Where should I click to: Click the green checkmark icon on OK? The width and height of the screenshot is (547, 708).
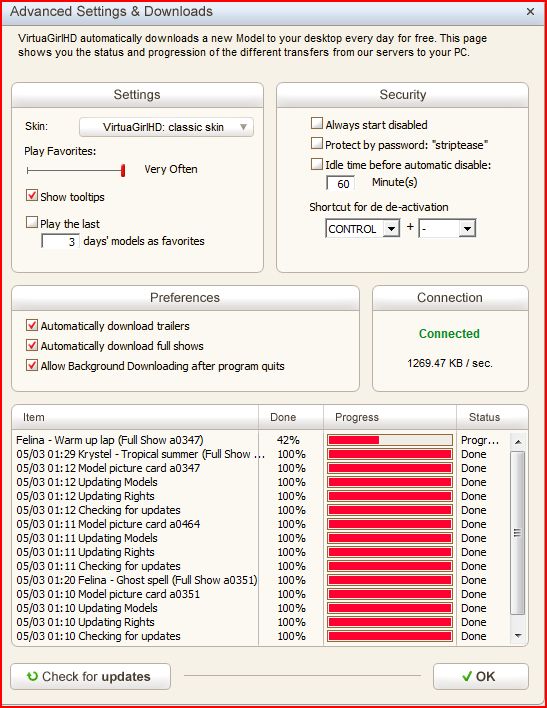click(467, 676)
